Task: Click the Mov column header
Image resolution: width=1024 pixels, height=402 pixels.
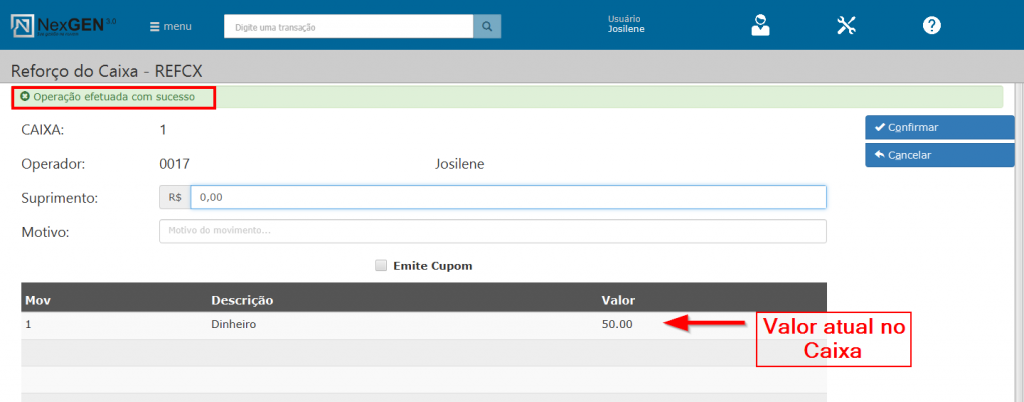Action: (x=38, y=300)
